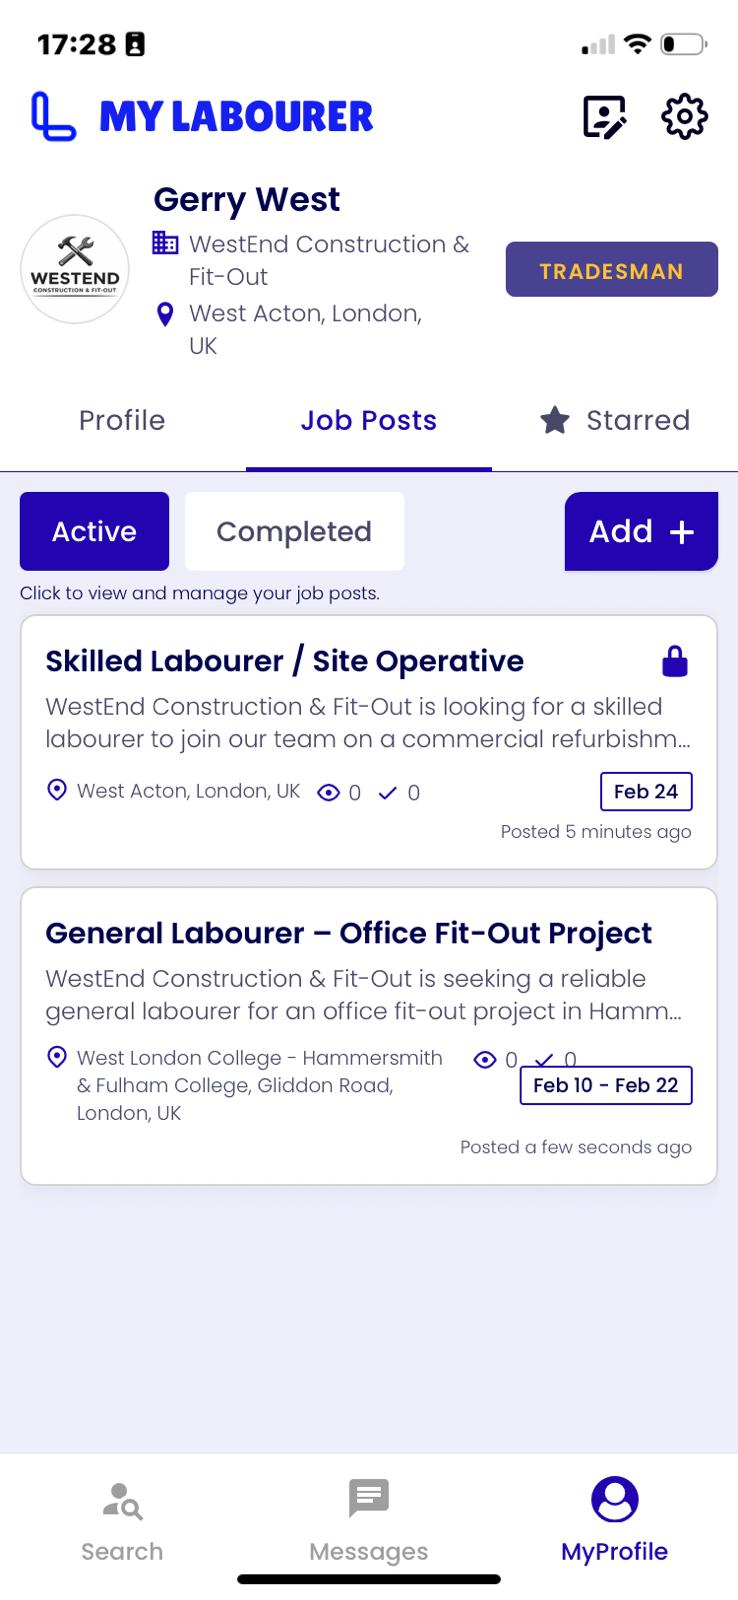Tap the My Labourer logo icon
Viewport: 738px width, 1600px height.
(x=53, y=117)
